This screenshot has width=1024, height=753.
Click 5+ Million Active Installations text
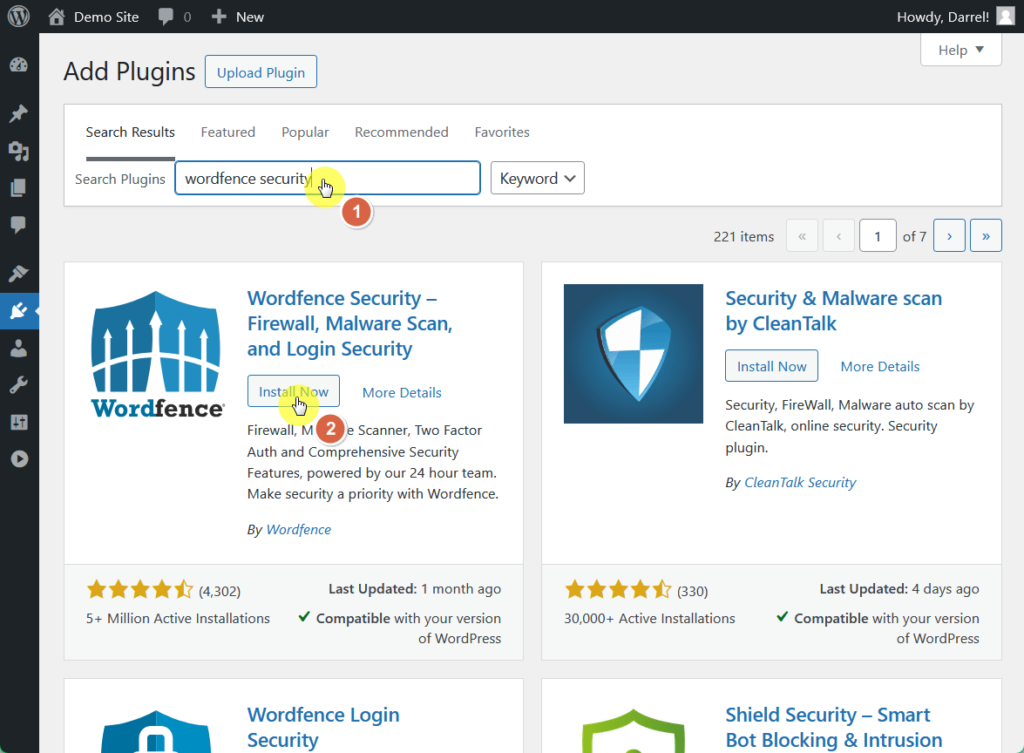[178, 618]
